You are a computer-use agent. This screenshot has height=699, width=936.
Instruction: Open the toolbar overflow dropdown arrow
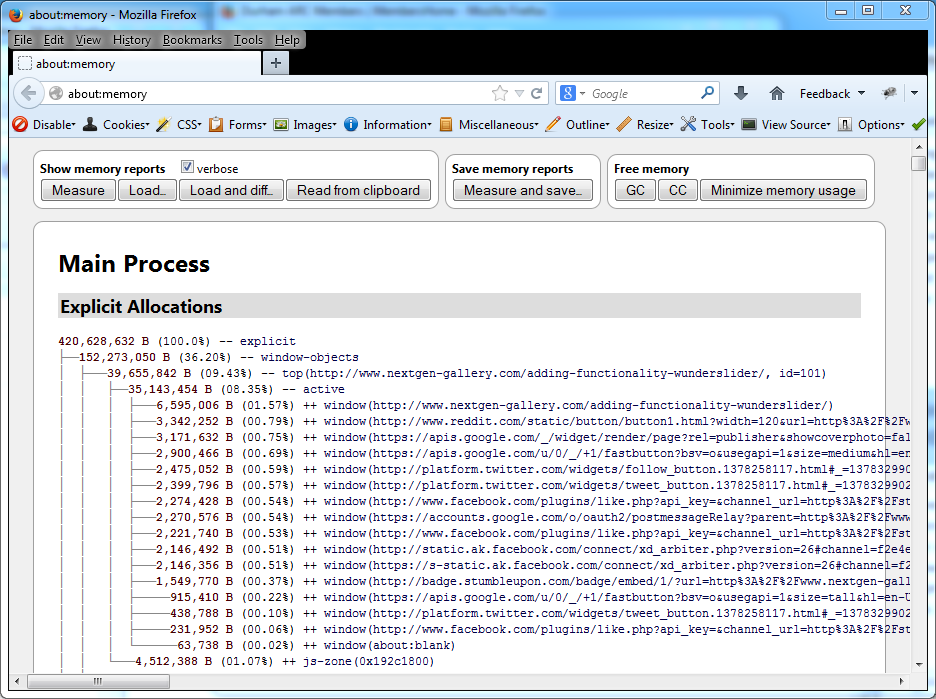915,93
